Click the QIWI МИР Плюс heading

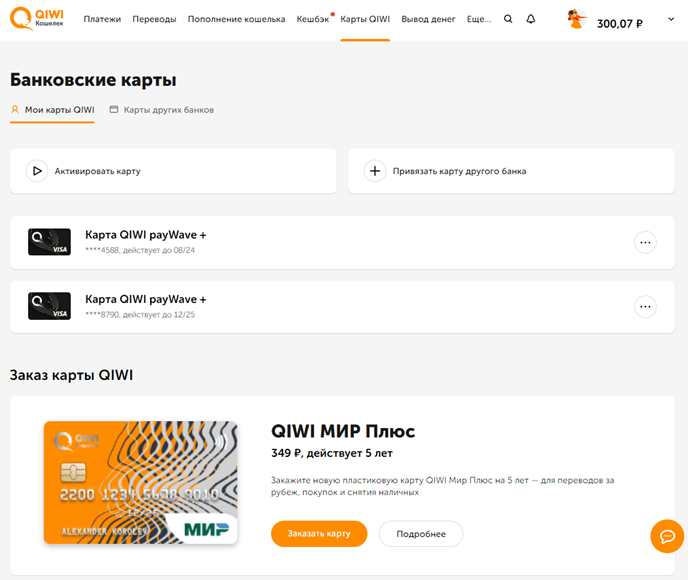pos(343,431)
